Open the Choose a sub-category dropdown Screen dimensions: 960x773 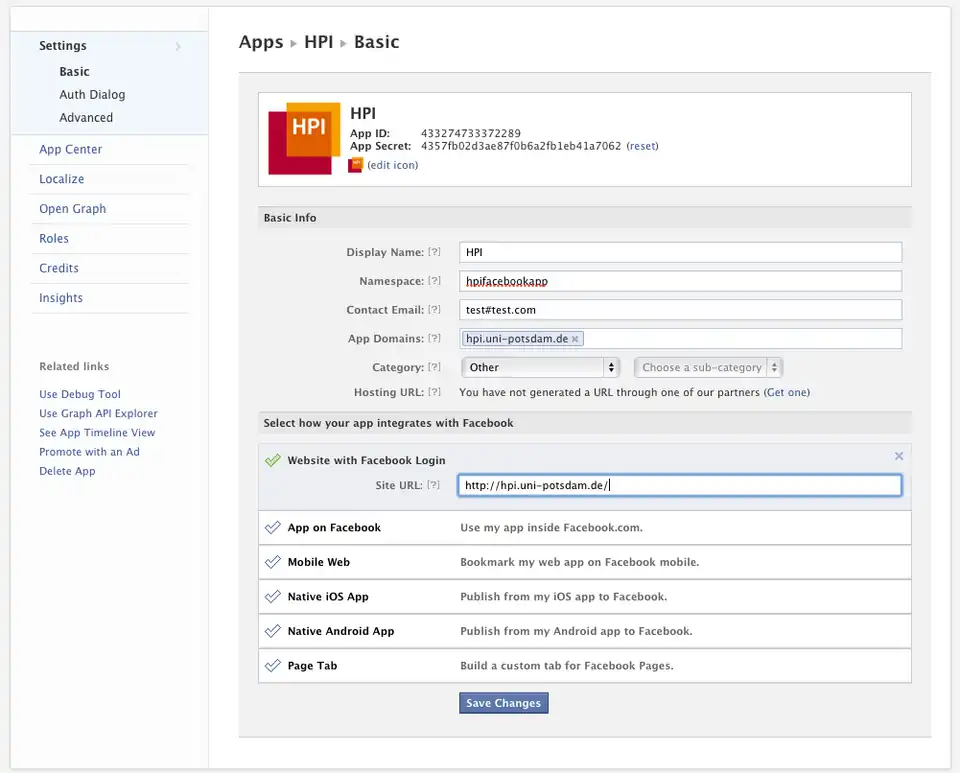coord(708,367)
